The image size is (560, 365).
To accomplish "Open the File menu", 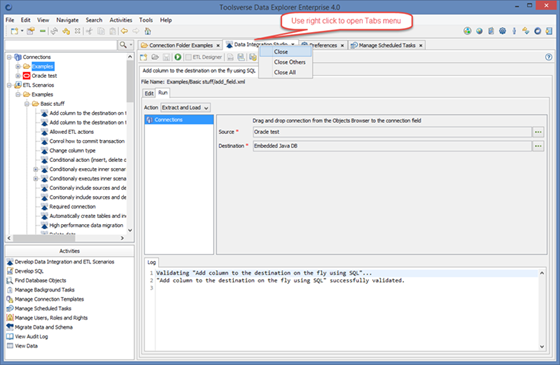I will 10,20.
